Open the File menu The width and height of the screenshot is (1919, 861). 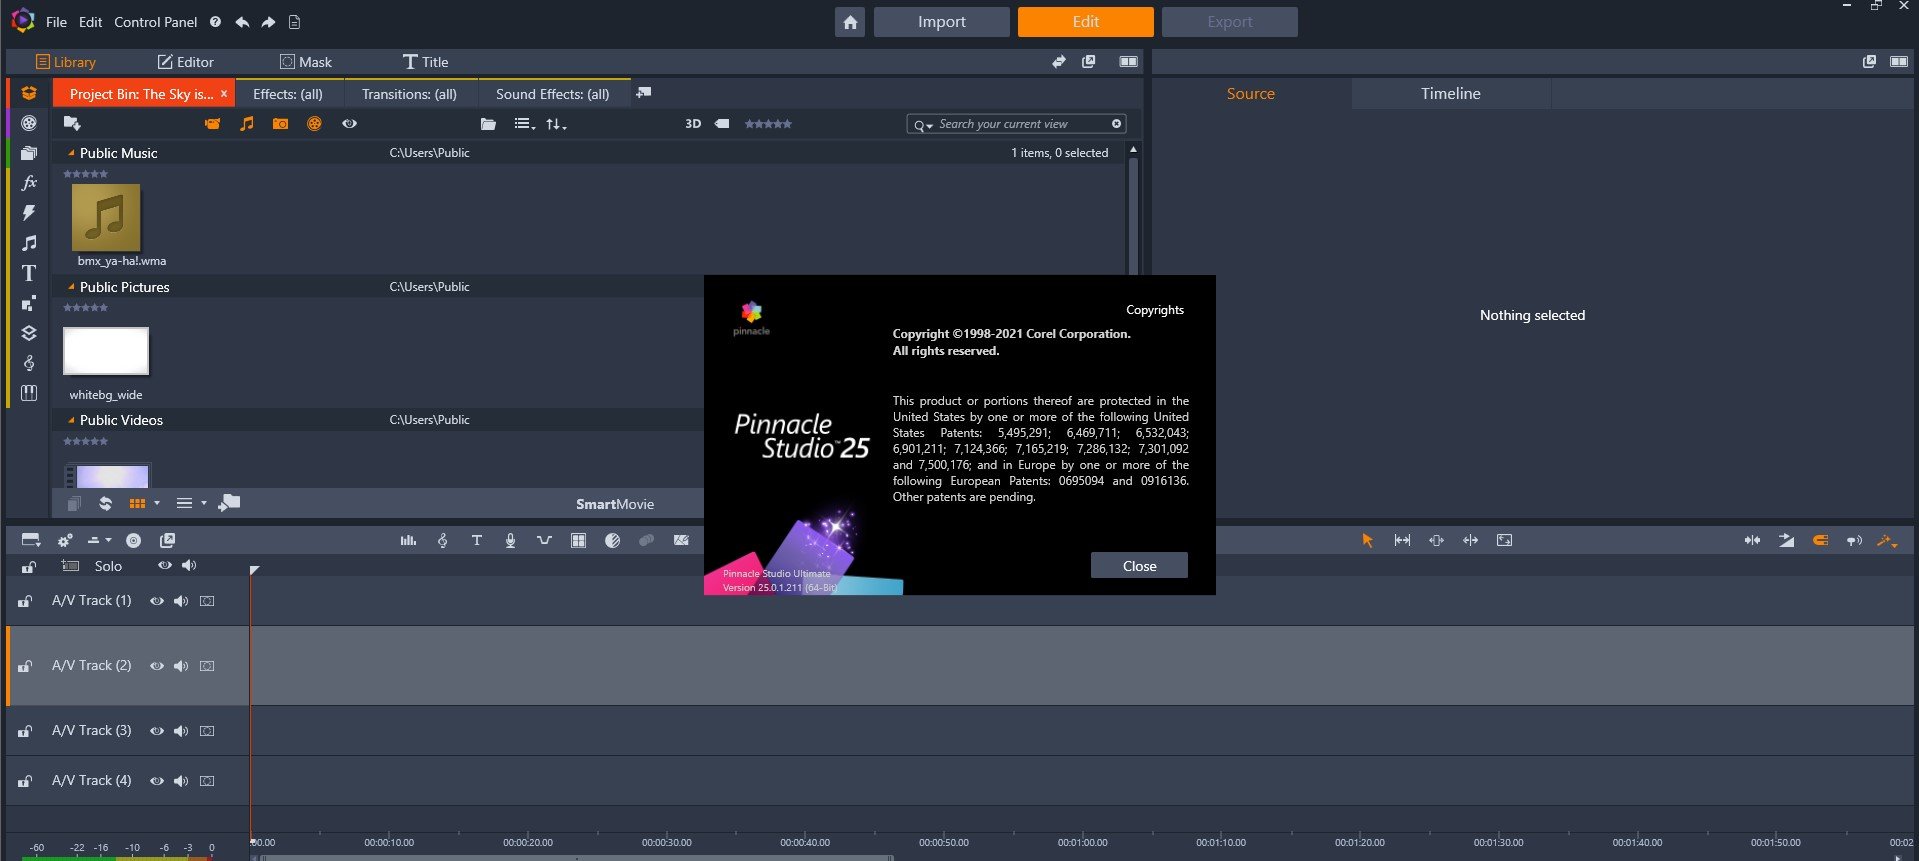pyautogui.click(x=56, y=22)
